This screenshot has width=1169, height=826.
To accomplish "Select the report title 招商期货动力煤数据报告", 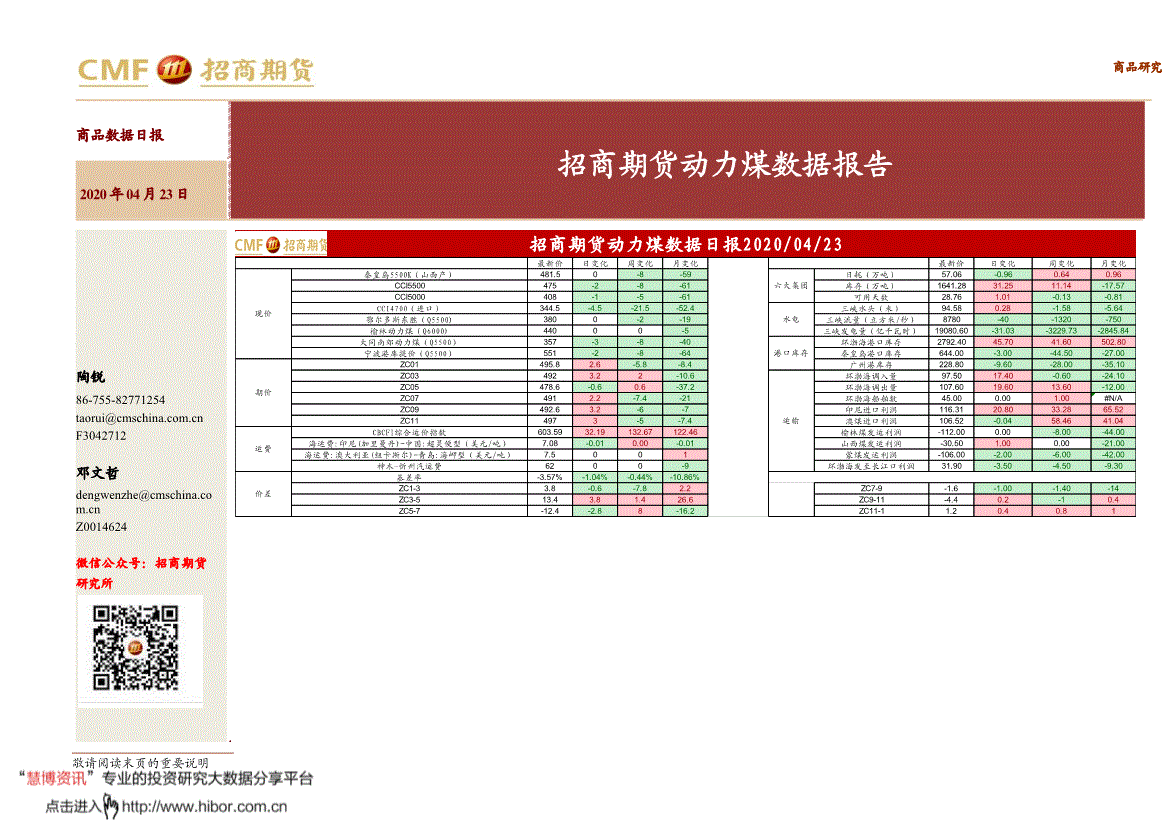I will 725,164.
